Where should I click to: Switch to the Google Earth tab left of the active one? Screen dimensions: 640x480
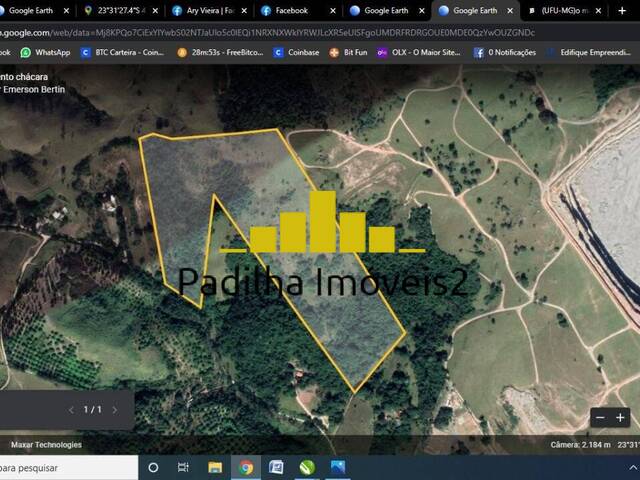(386, 11)
